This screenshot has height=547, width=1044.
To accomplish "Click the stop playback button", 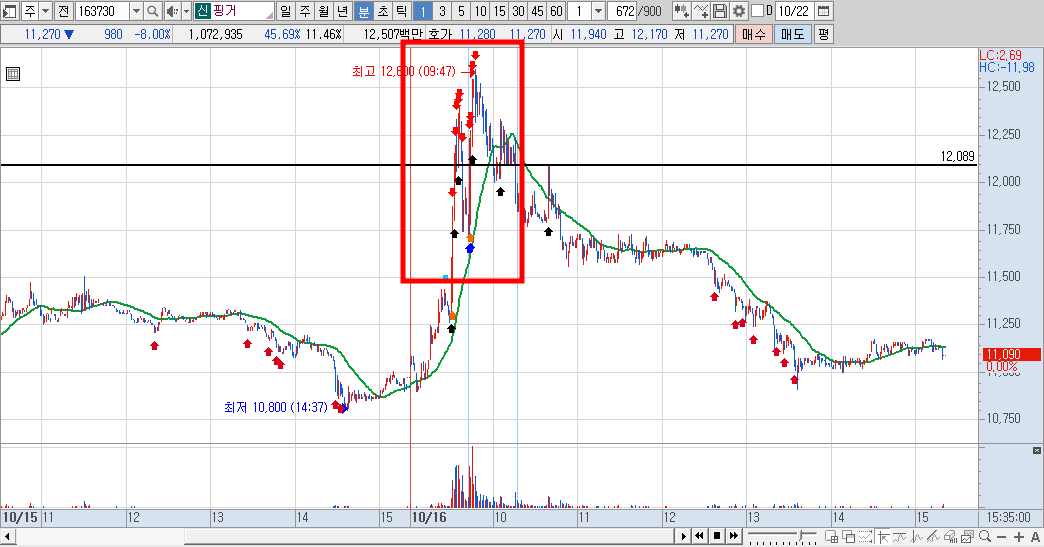I will (717, 536).
